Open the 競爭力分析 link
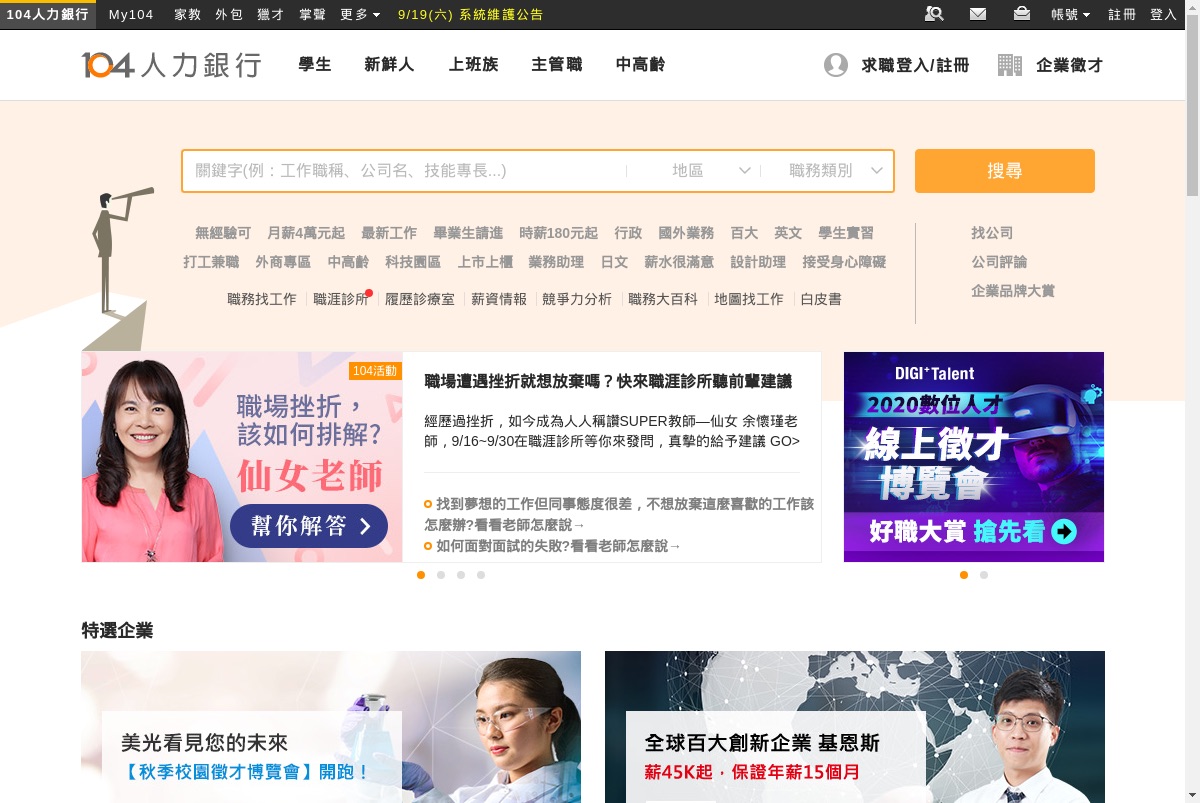The image size is (1200, 803). [577, 299]
